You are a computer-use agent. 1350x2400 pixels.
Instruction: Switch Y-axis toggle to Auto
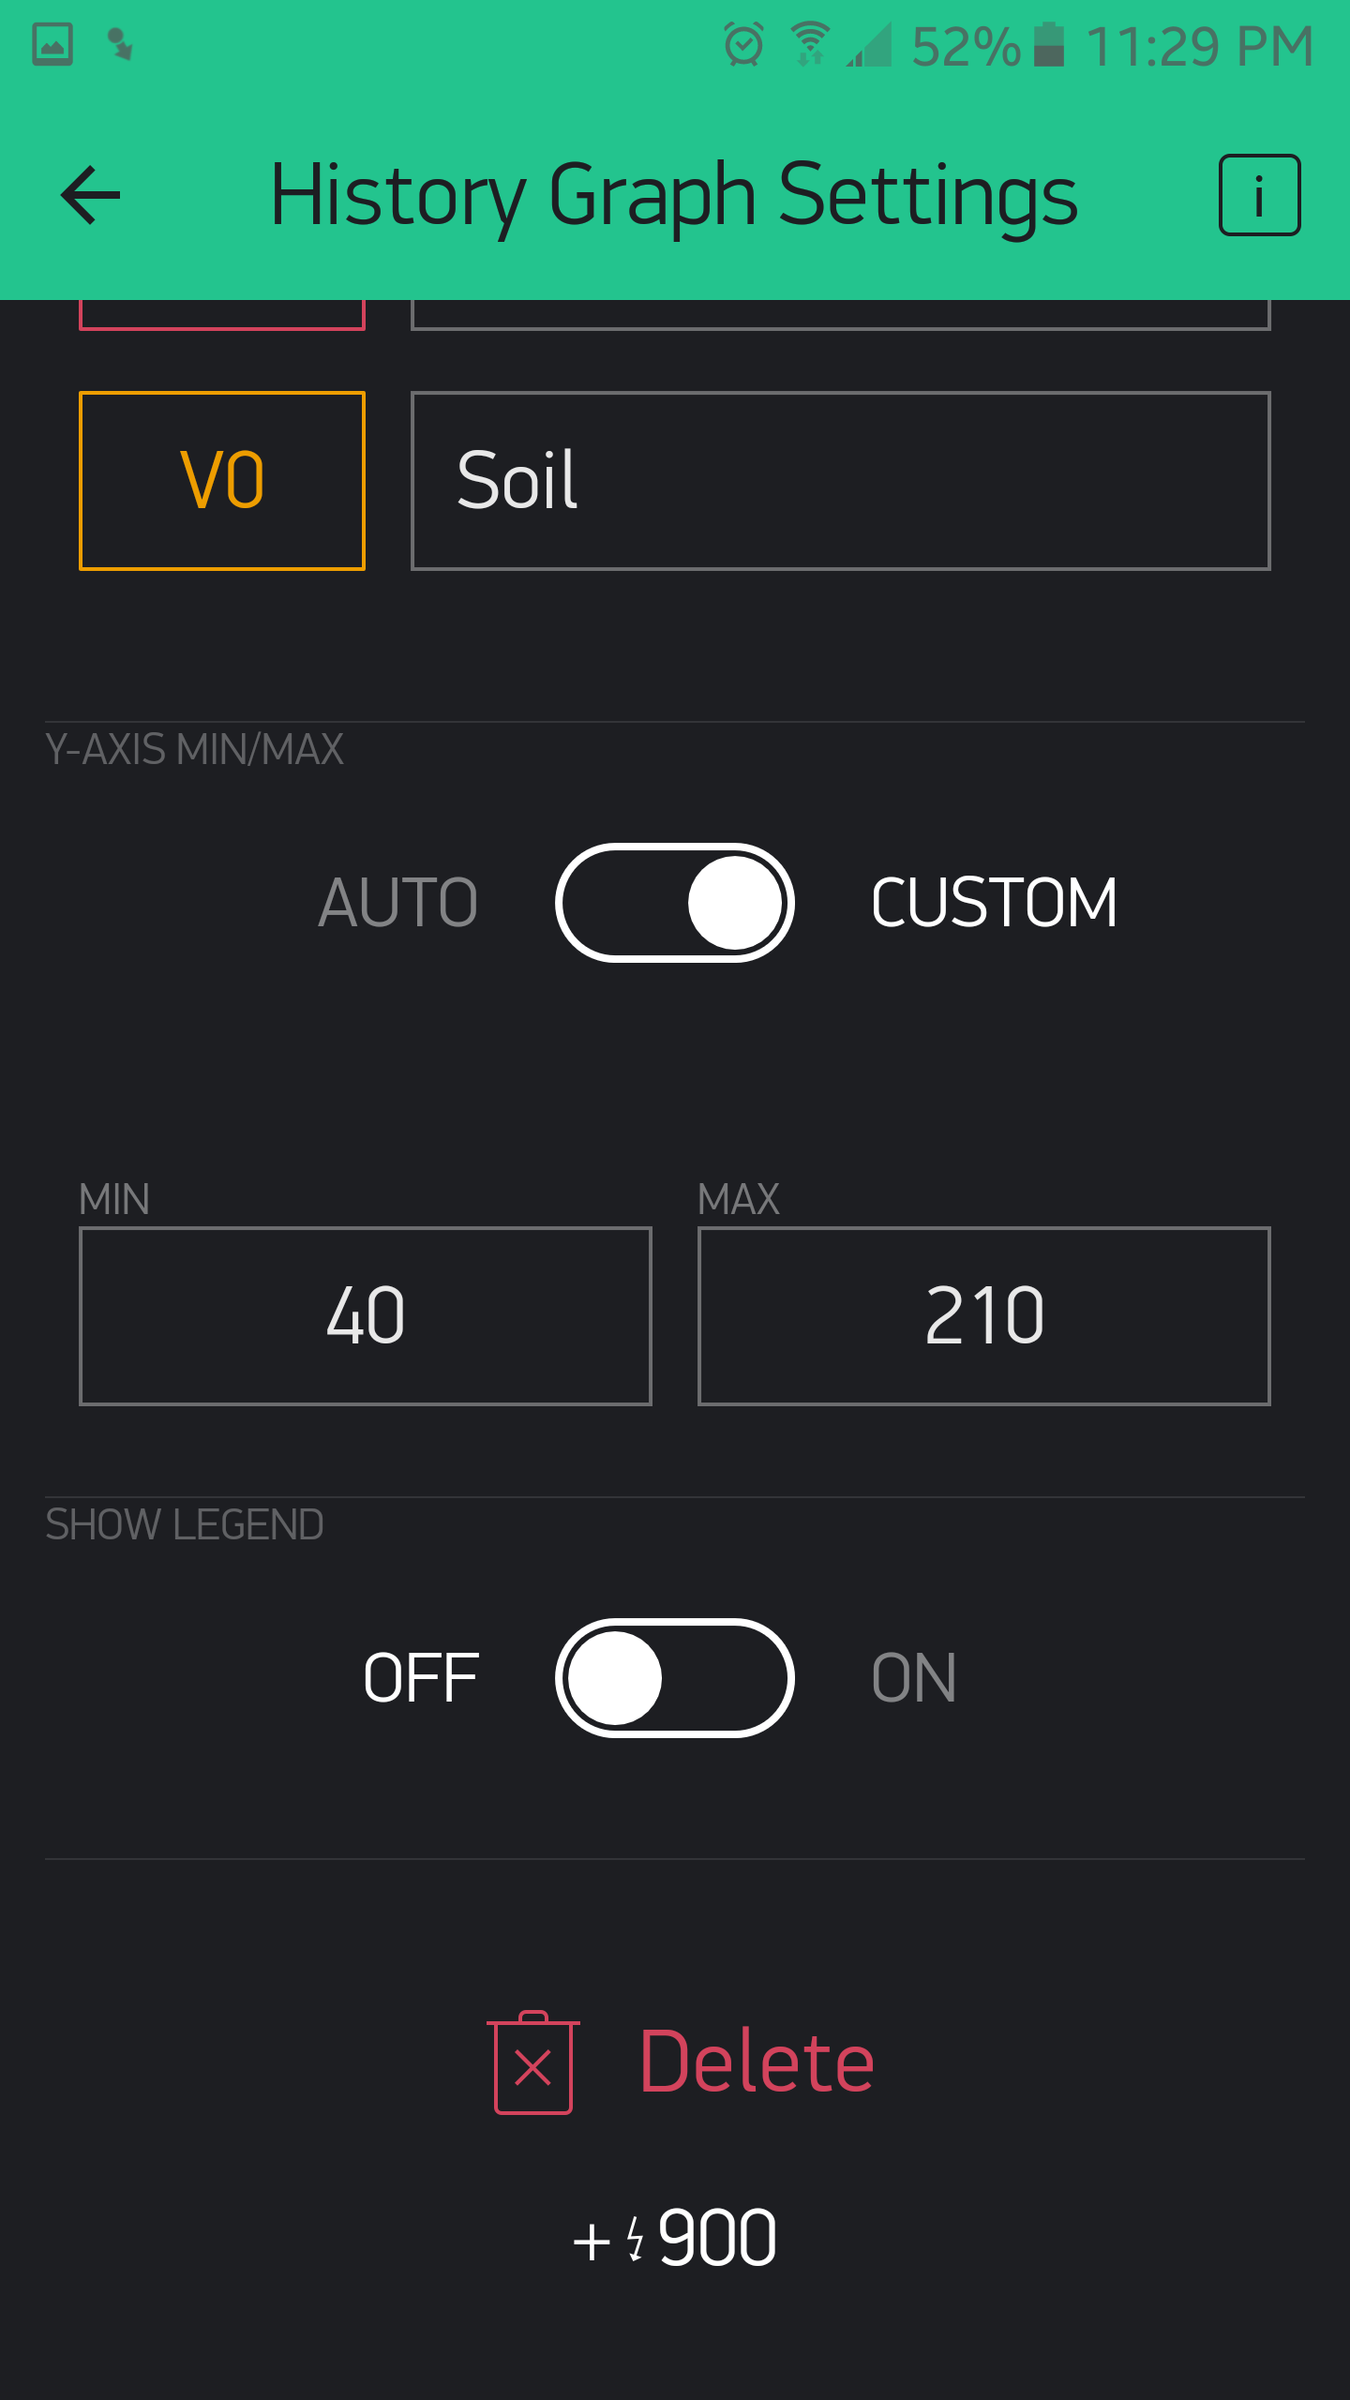pos(674,903)
